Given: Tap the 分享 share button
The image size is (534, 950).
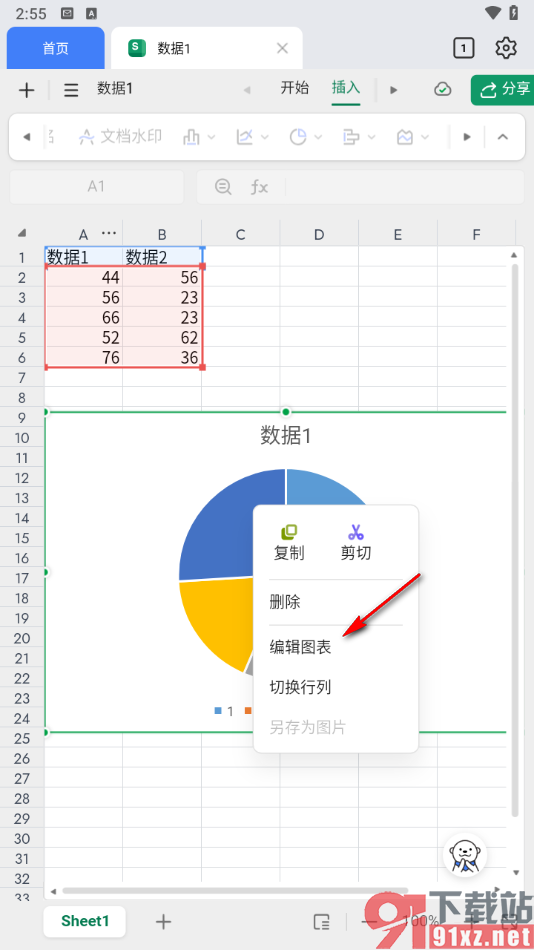Looking at the screenshot, I should point(502,90).
